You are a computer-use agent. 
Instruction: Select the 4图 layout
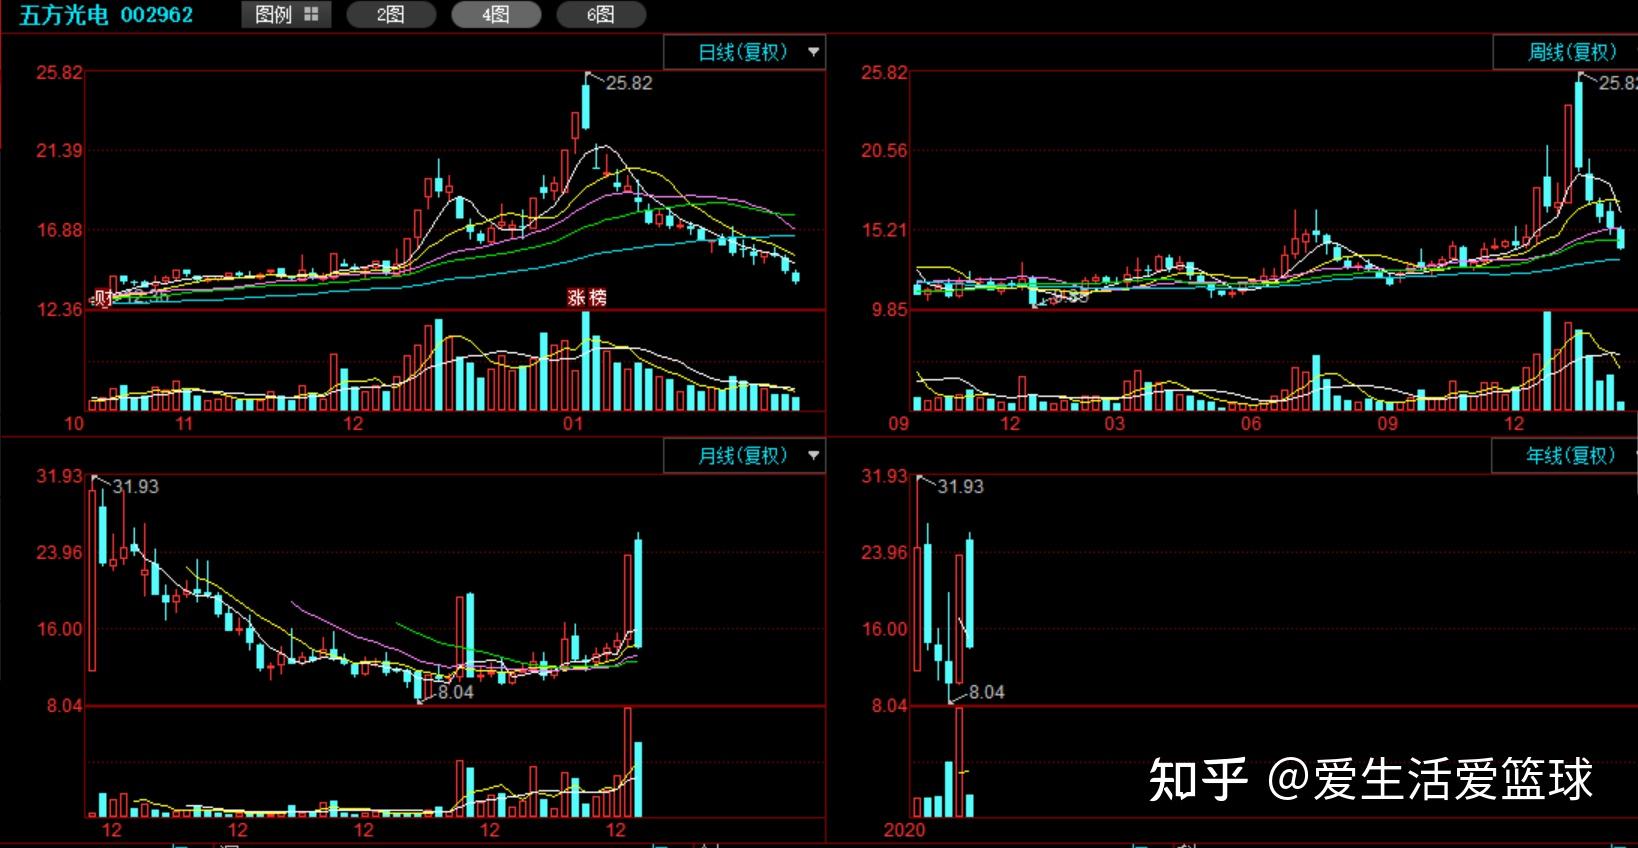(496, 15)
